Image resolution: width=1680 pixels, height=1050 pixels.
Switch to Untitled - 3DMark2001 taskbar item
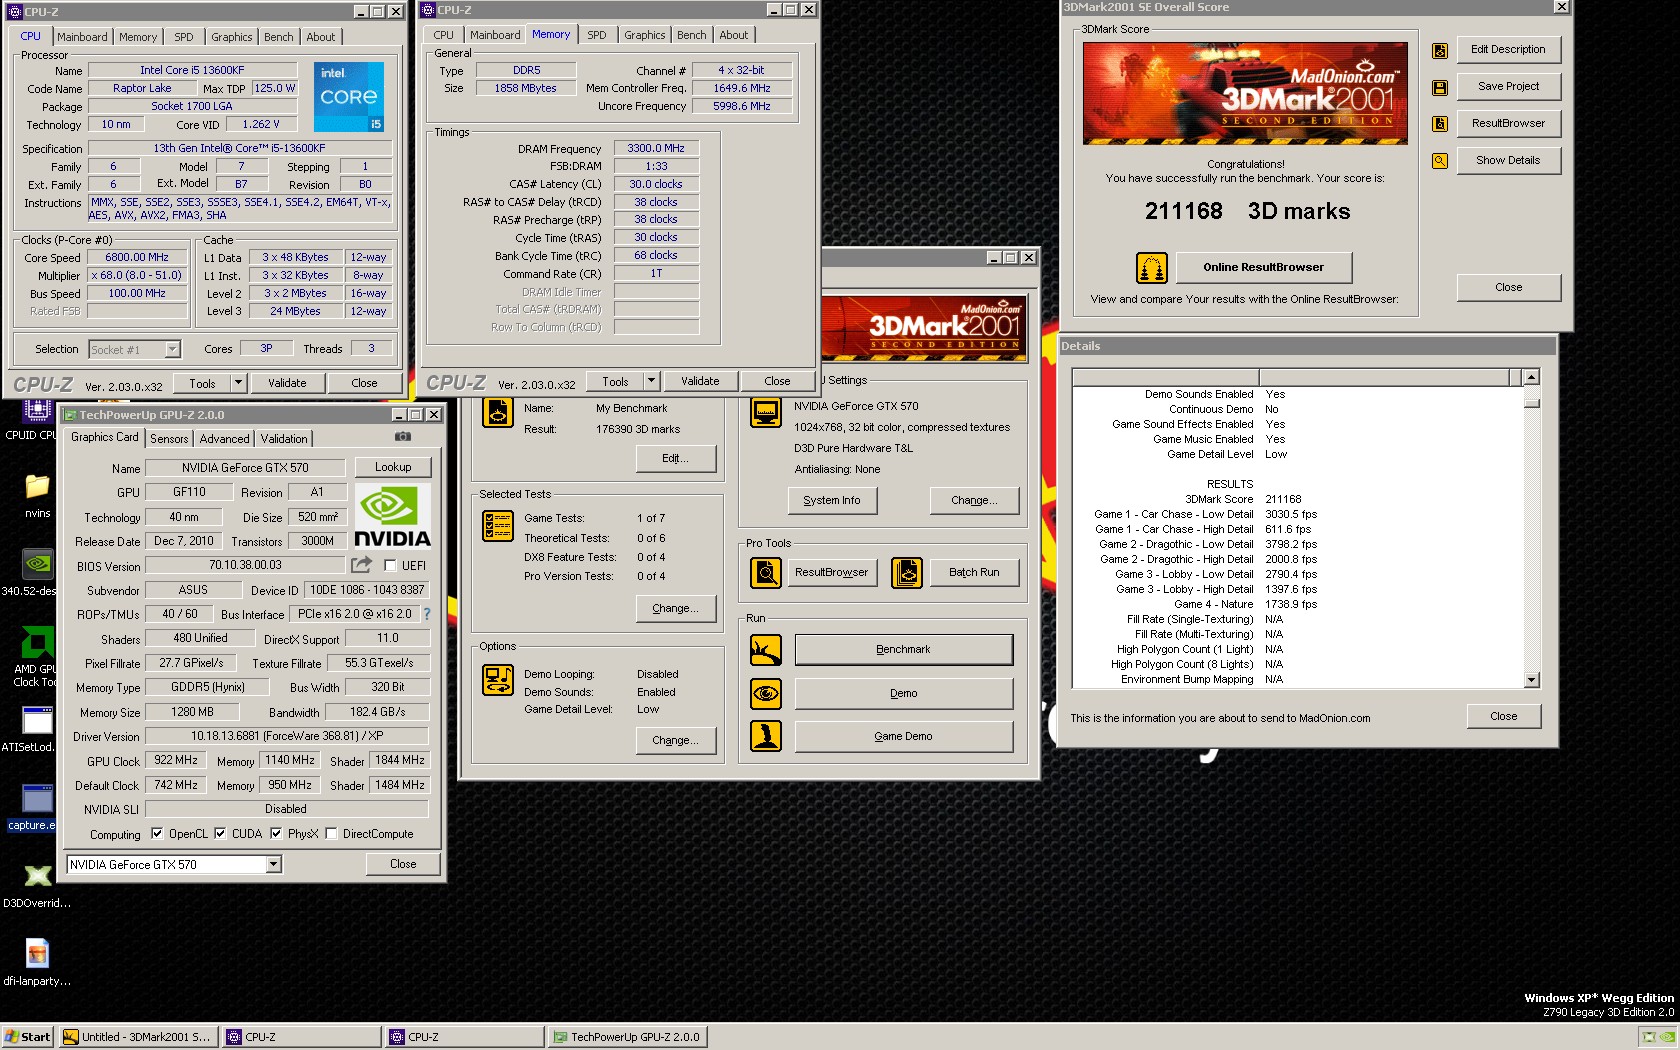point(137,1037)
